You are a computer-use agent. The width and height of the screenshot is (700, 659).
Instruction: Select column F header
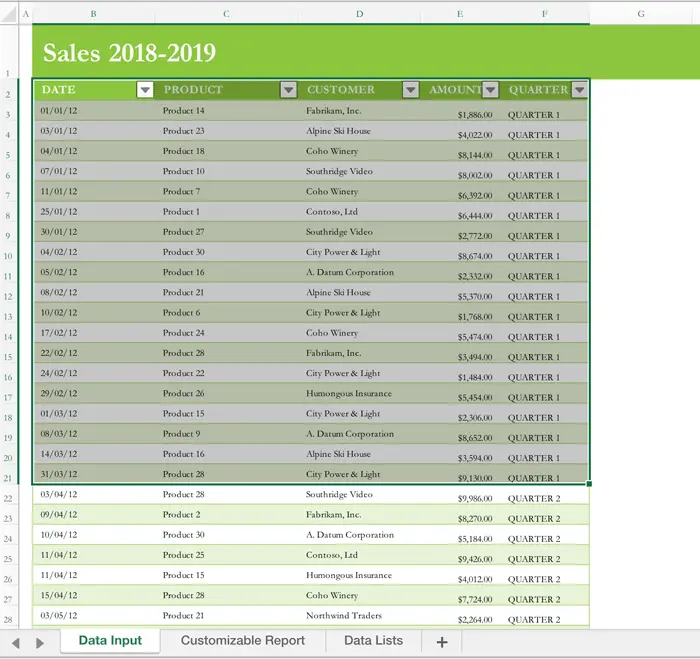(545, 14)
